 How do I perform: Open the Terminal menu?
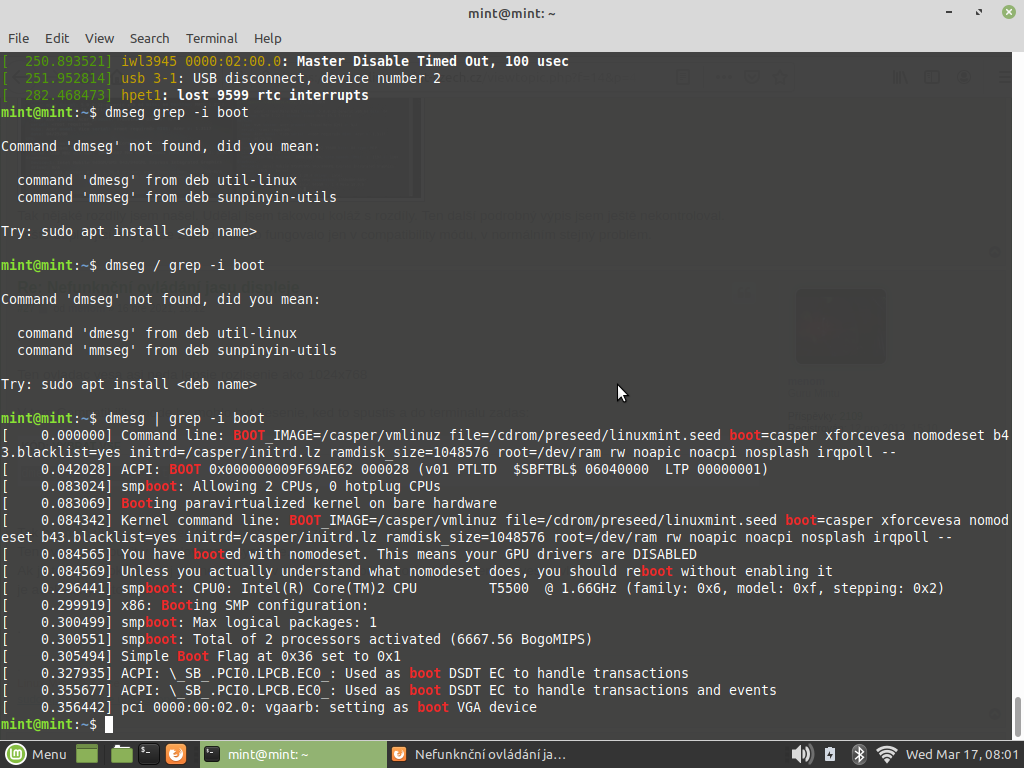(211, 38)
